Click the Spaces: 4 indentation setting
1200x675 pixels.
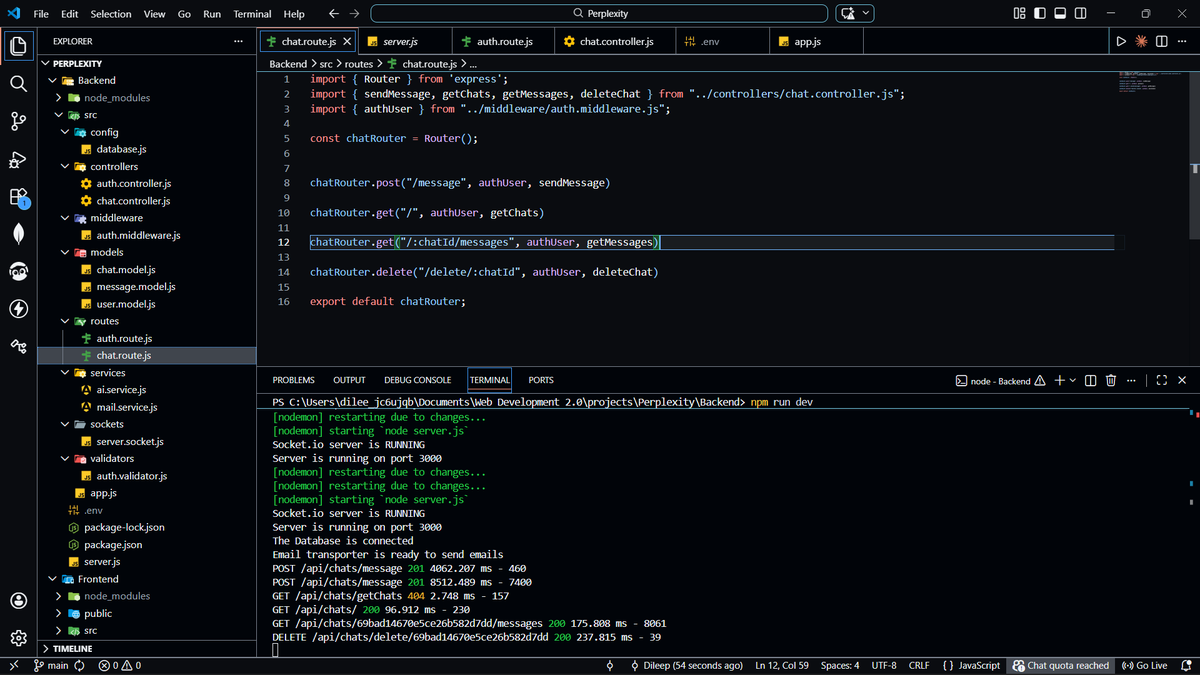[840, 665]
